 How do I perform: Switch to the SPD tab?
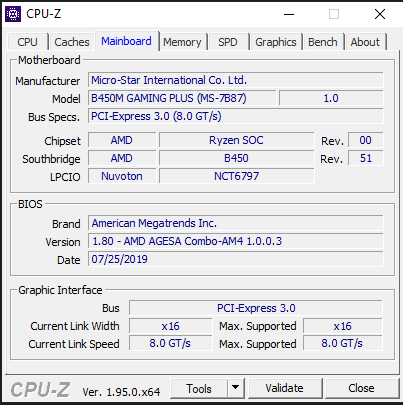click(228, 42)
